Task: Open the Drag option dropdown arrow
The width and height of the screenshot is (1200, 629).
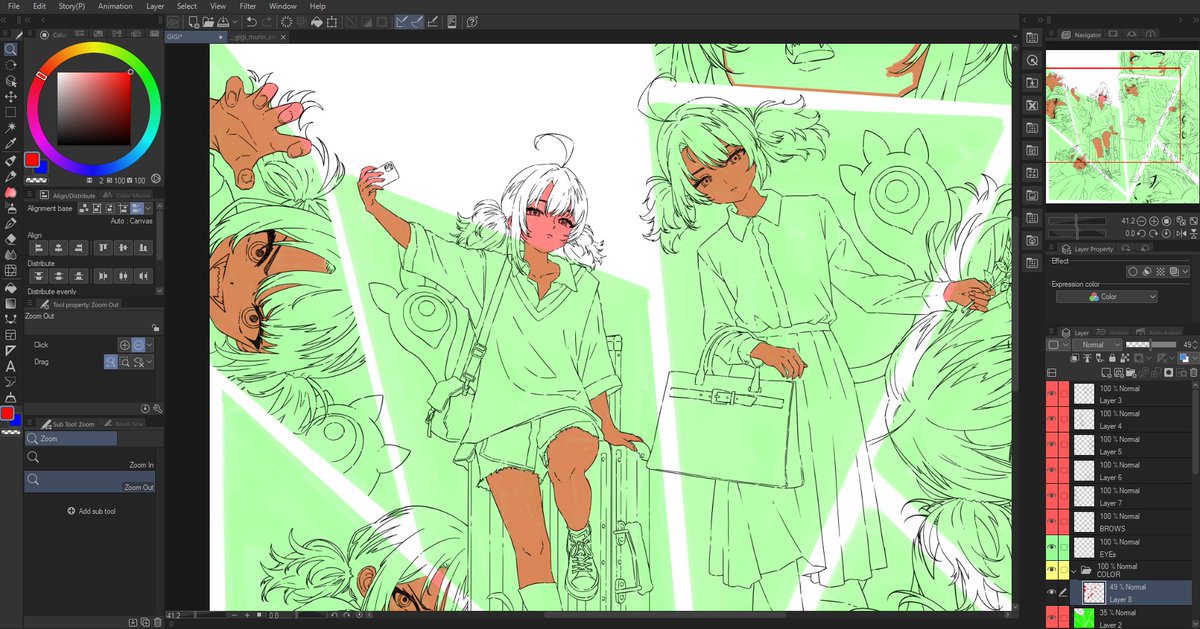Action: click(x=150, y=363)
